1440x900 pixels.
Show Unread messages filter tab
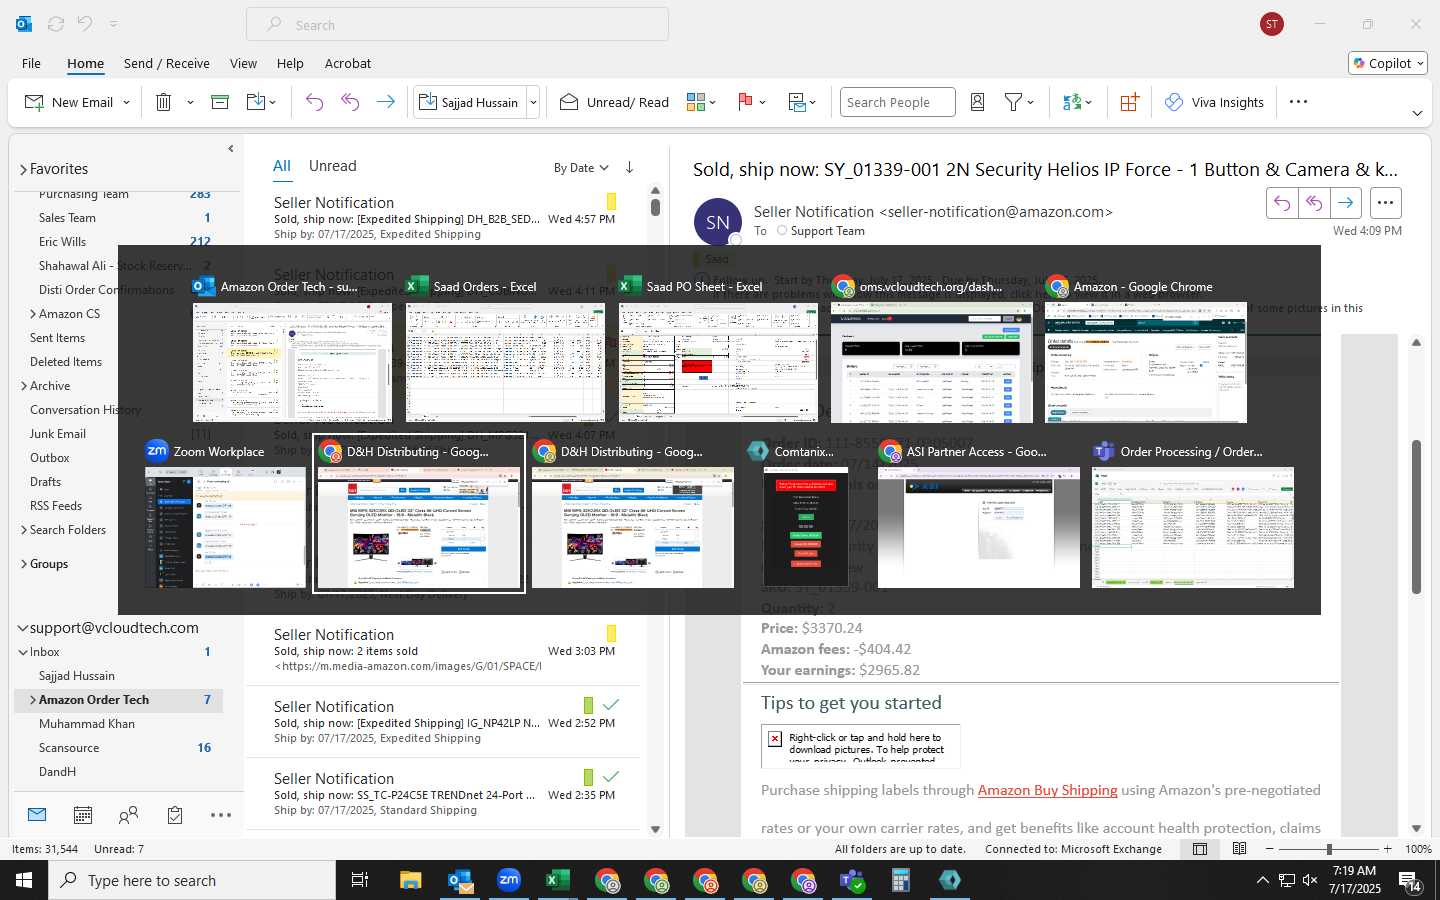pos(332,166)
